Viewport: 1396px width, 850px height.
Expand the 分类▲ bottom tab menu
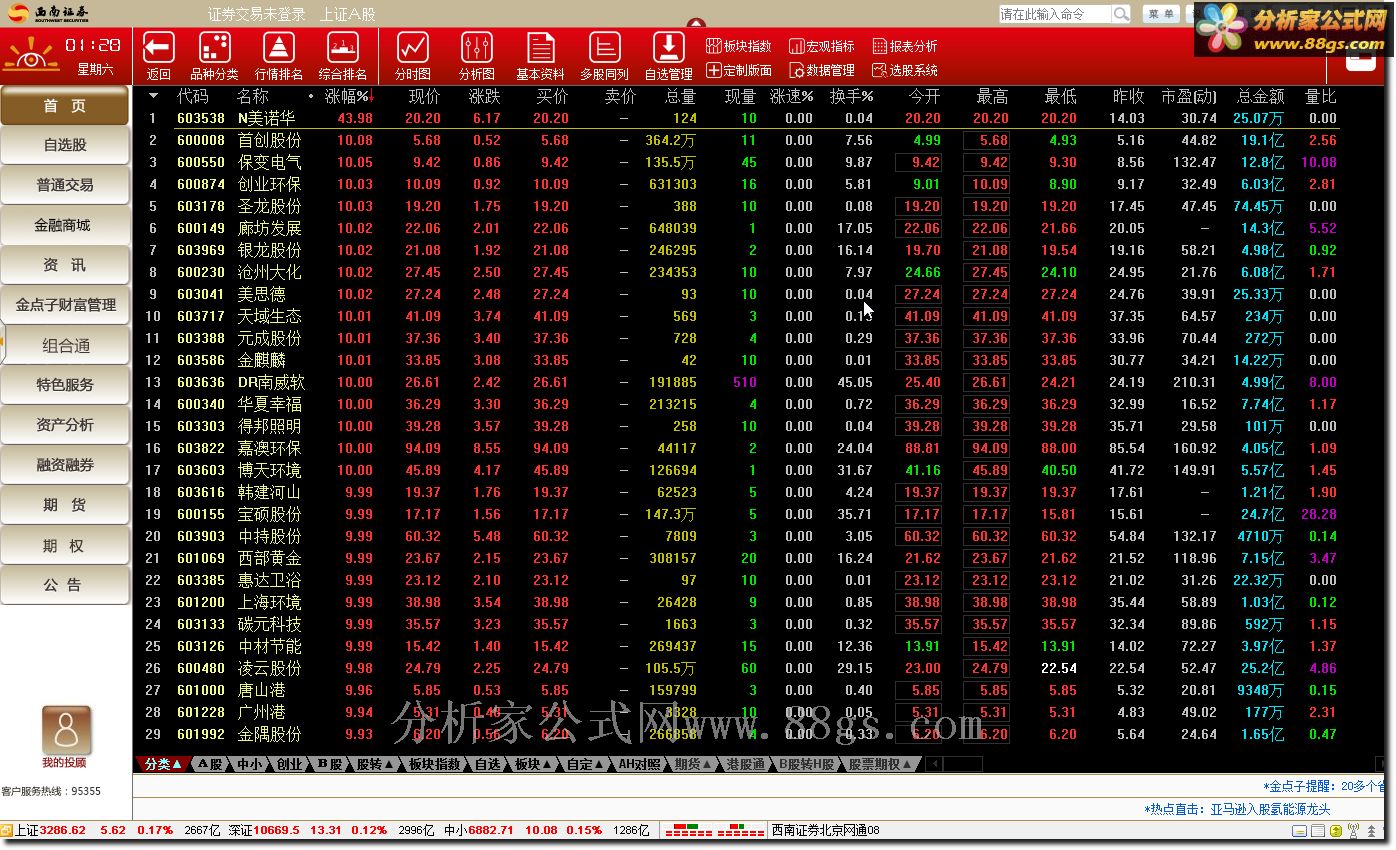pyautogui.click(x=163, y=764)
